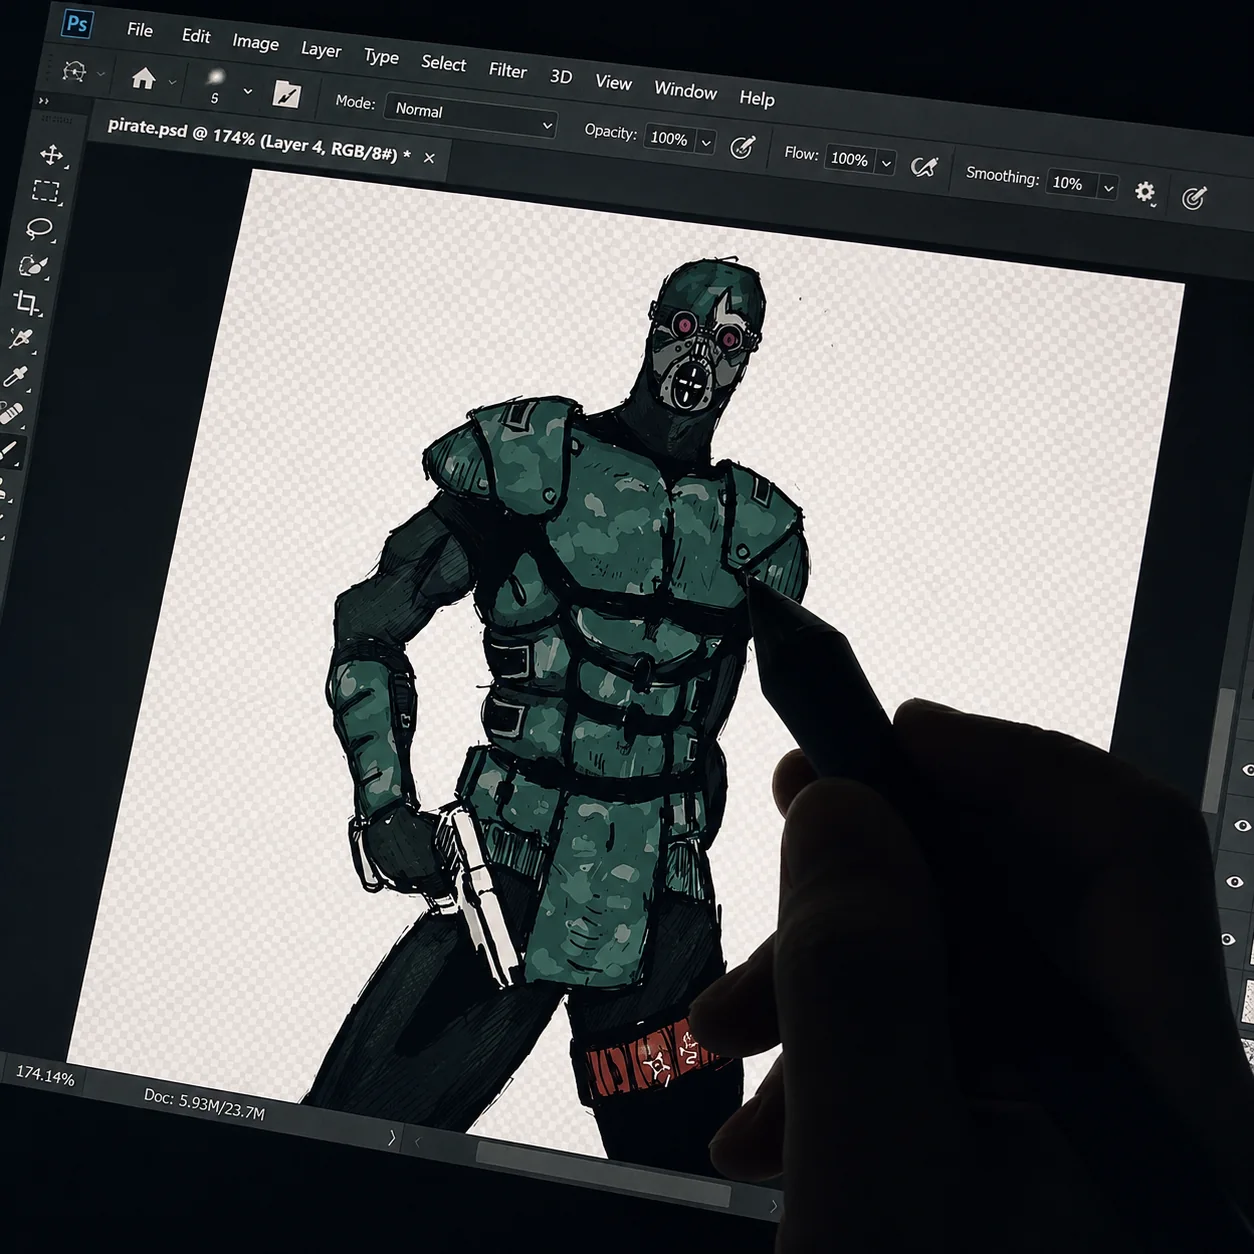This screenshot has width=1254, height=1254.
Task: Open the Filter menu
Action: pos(507,70)
